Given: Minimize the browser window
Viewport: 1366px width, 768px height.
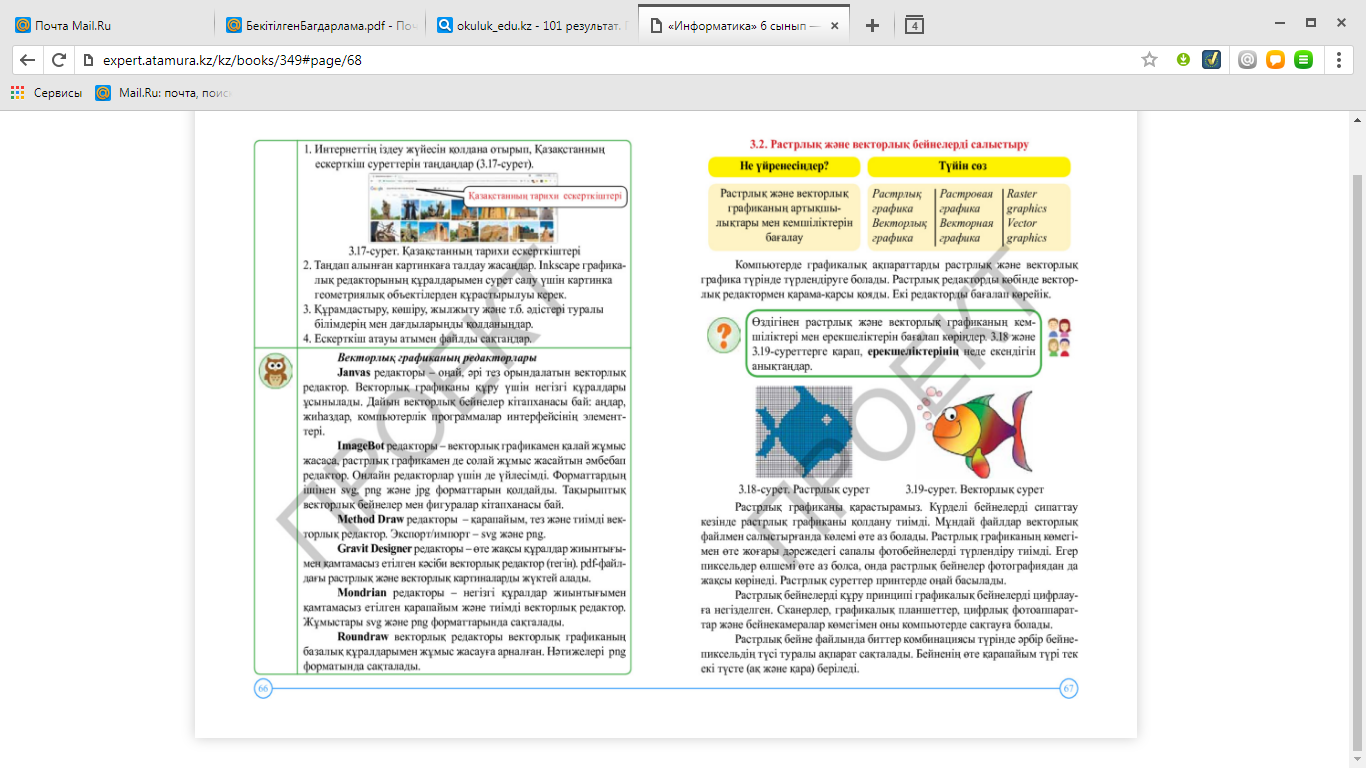Looking at the screenshot, I should (1281, 22).
